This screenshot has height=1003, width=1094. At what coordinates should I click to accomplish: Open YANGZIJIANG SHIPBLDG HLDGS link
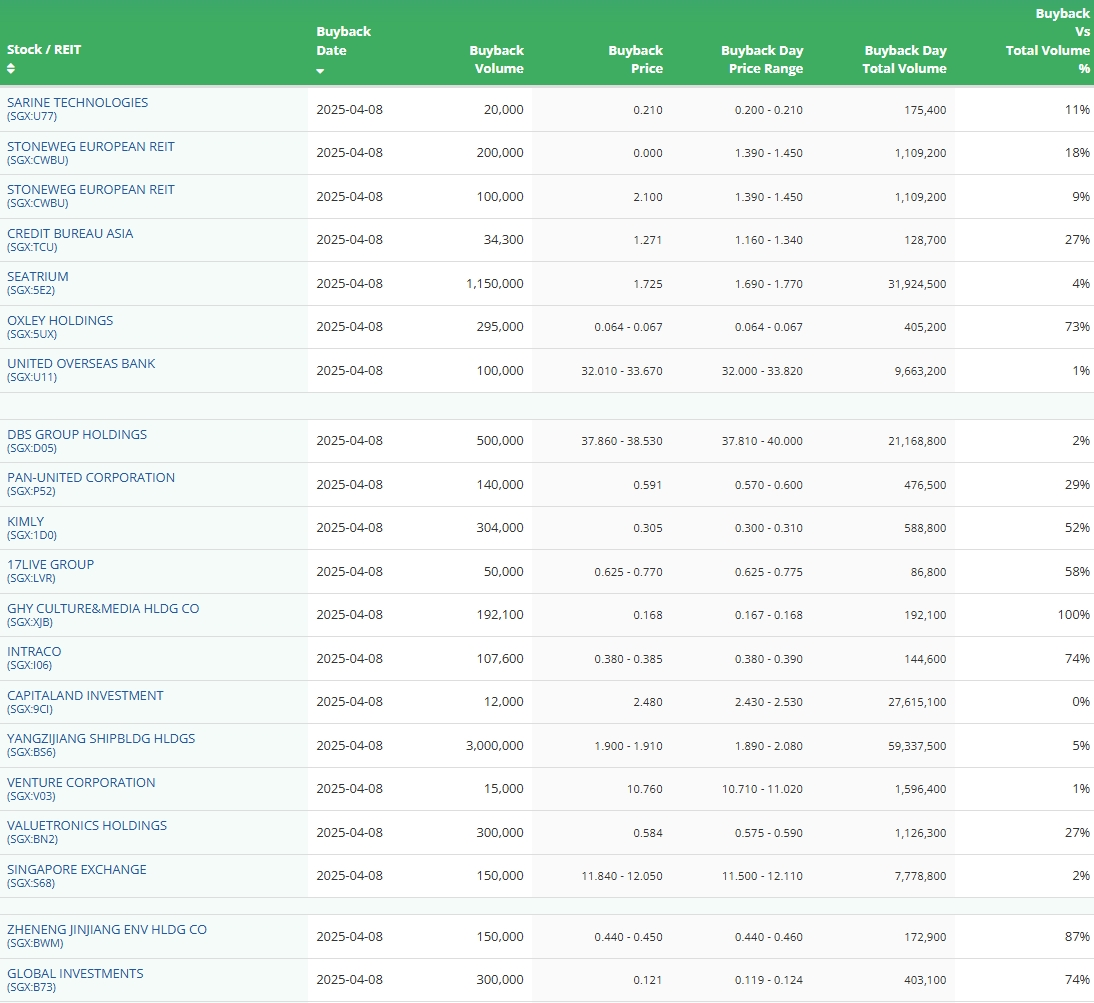point(101,739)
